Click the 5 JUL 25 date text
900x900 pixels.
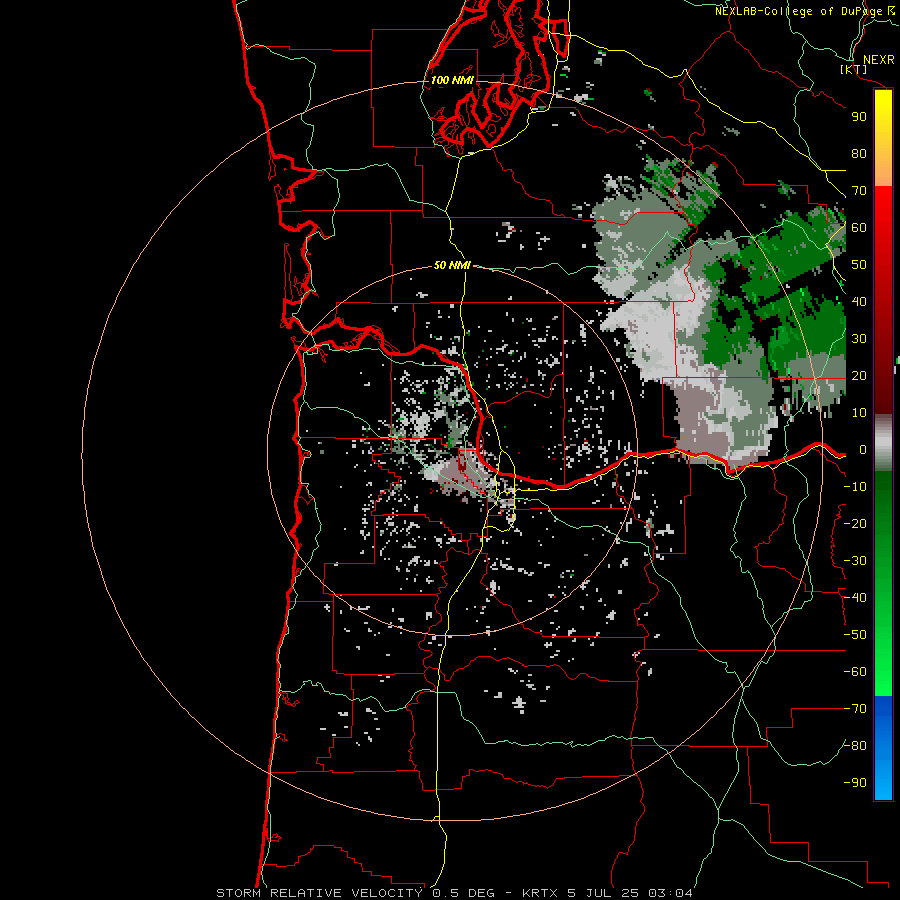[603, 893]
